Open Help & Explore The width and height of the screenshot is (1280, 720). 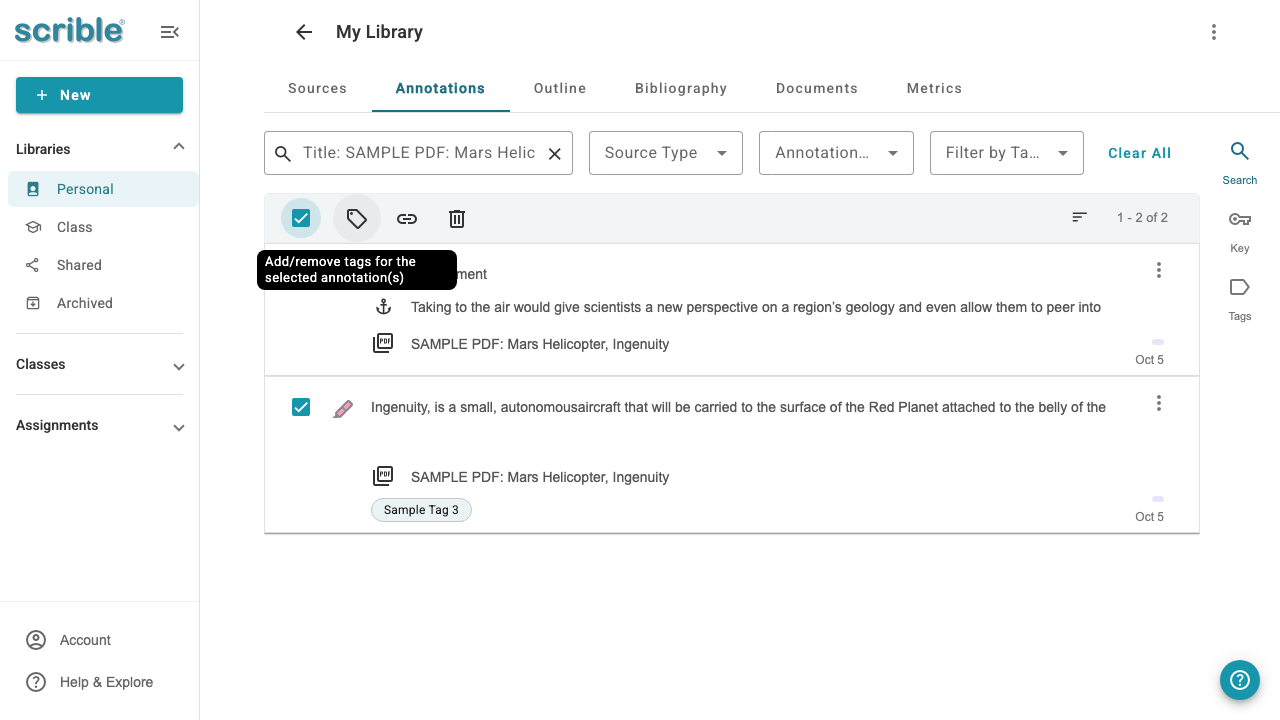[x=89, y=682]
